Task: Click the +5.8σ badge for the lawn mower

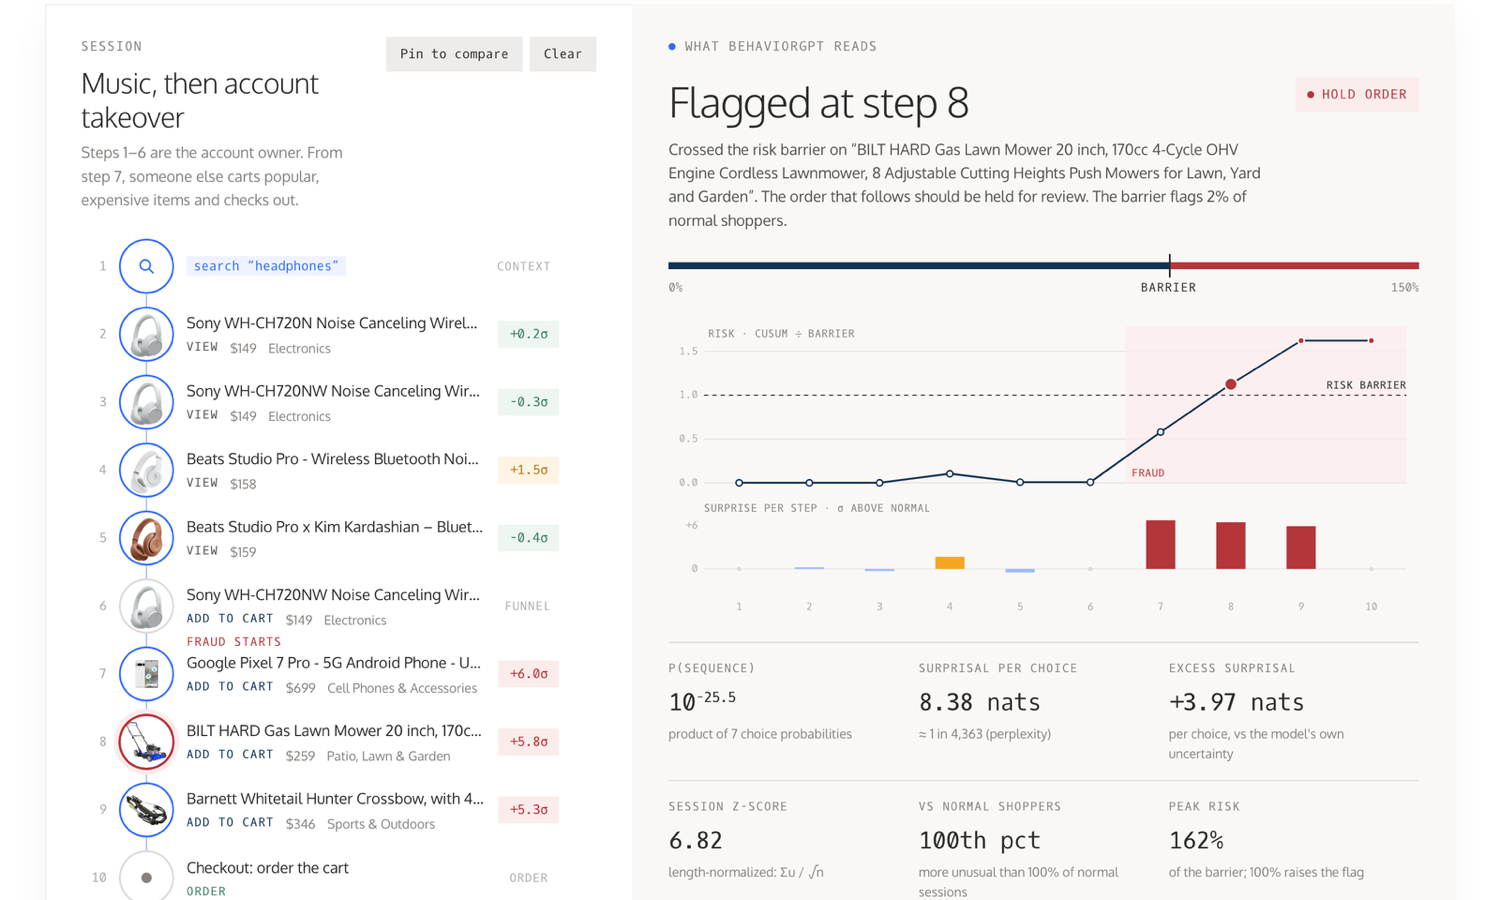Action: coord(528,742)
